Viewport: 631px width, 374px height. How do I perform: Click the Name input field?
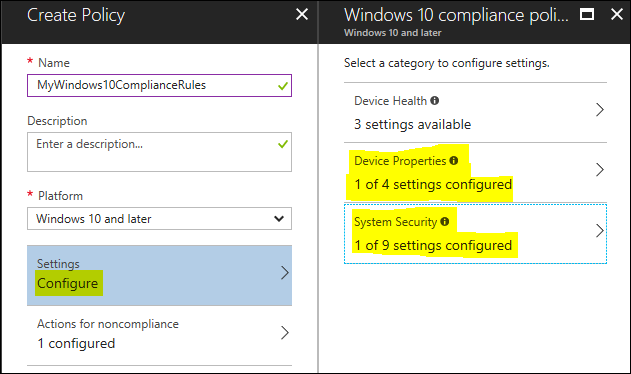tap(159, 85)
